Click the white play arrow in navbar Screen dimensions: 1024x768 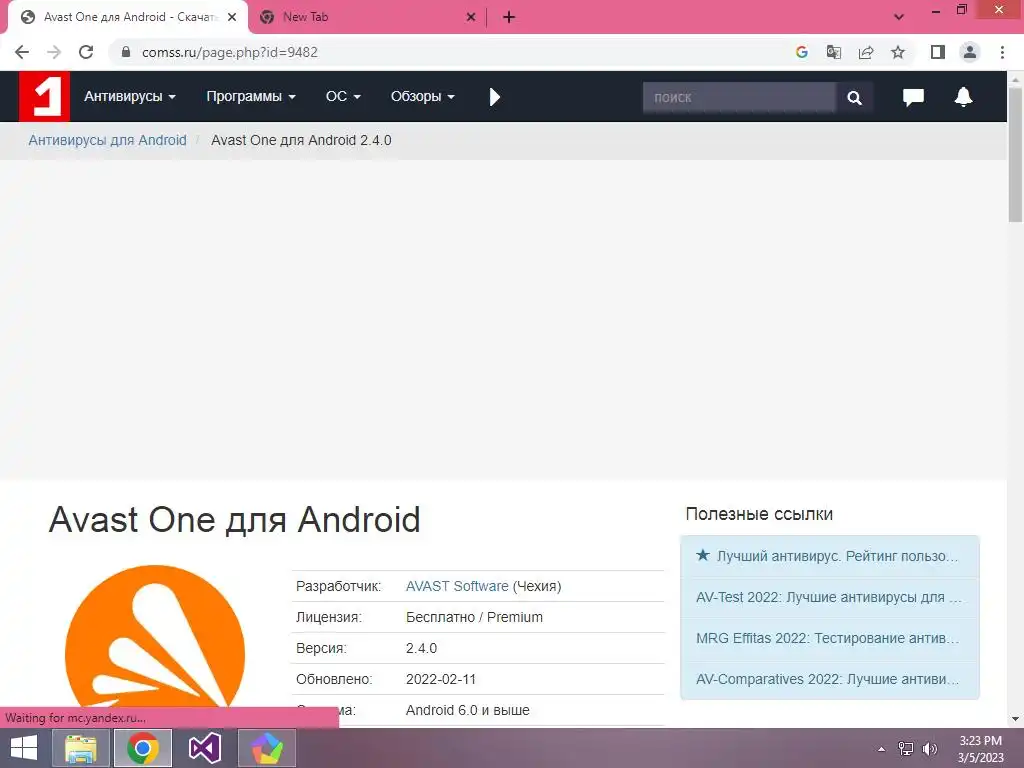(494, 97)
